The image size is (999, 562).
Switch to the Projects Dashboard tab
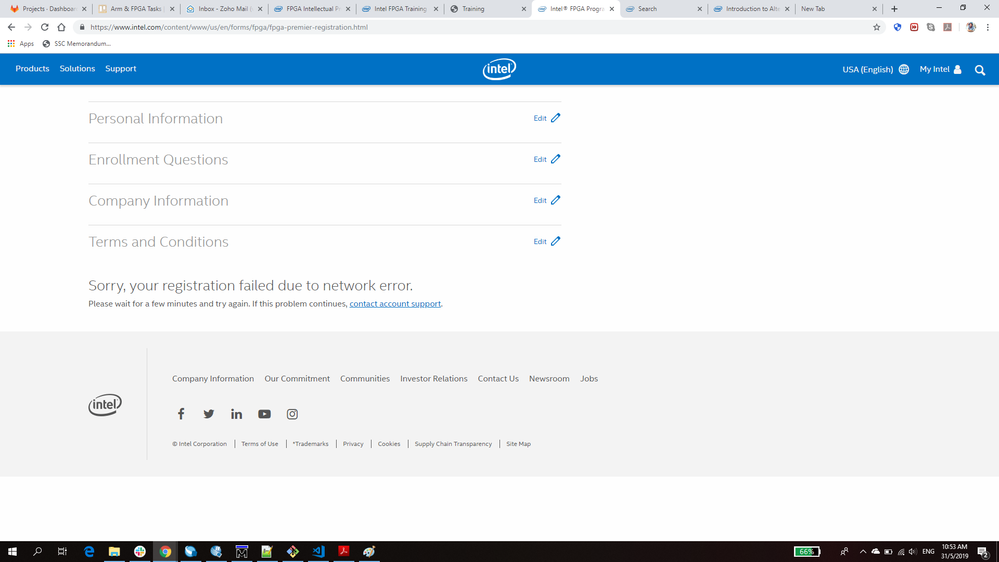coord(47,9)
